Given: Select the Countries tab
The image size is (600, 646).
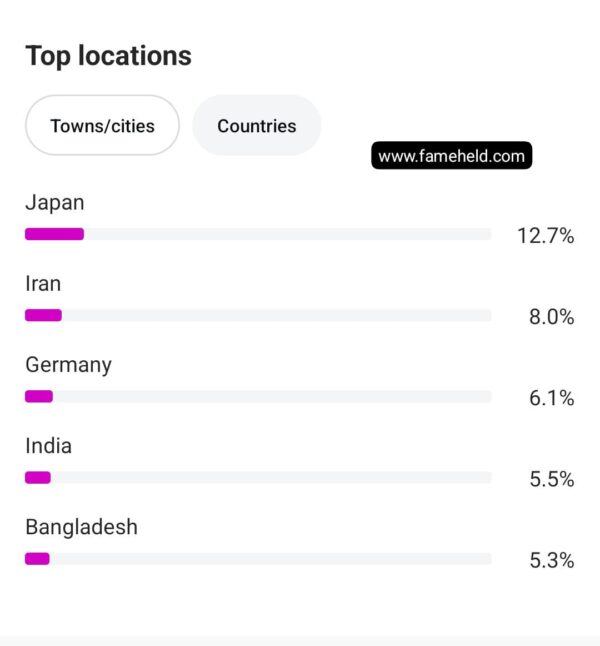Looking at the screenshot, I should click(257, 126).
